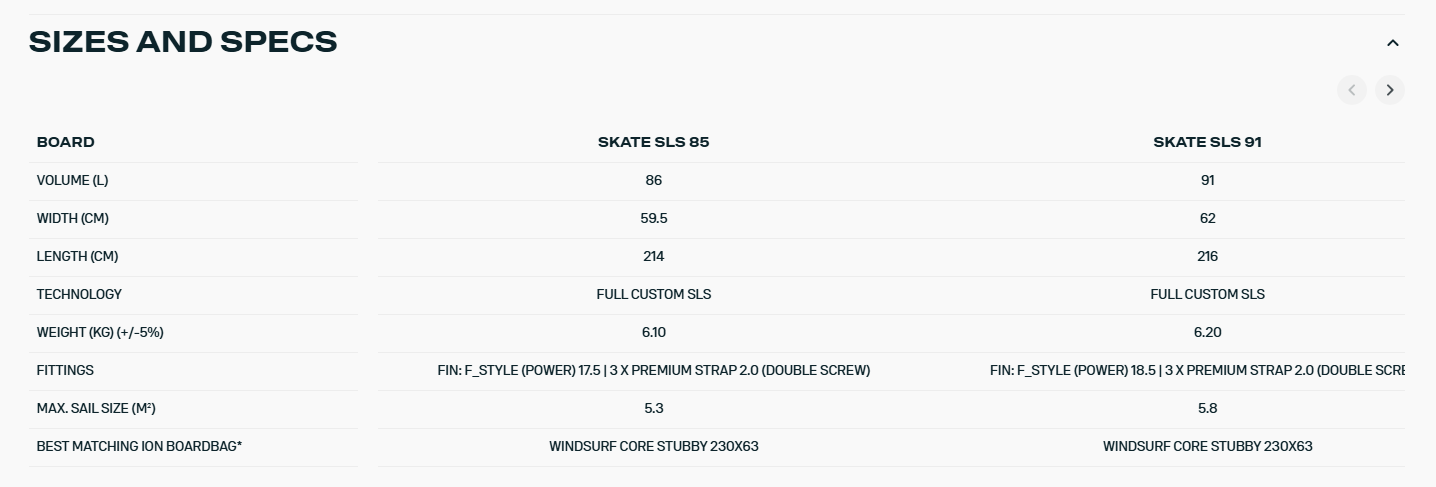
Task: Click the Full Custom SLS cell for SLS 85
Action: point(653,294)
